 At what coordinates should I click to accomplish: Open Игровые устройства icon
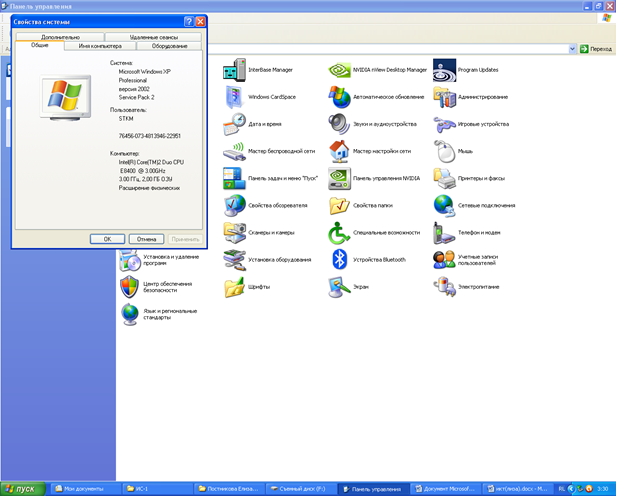[x=445, y=125]
